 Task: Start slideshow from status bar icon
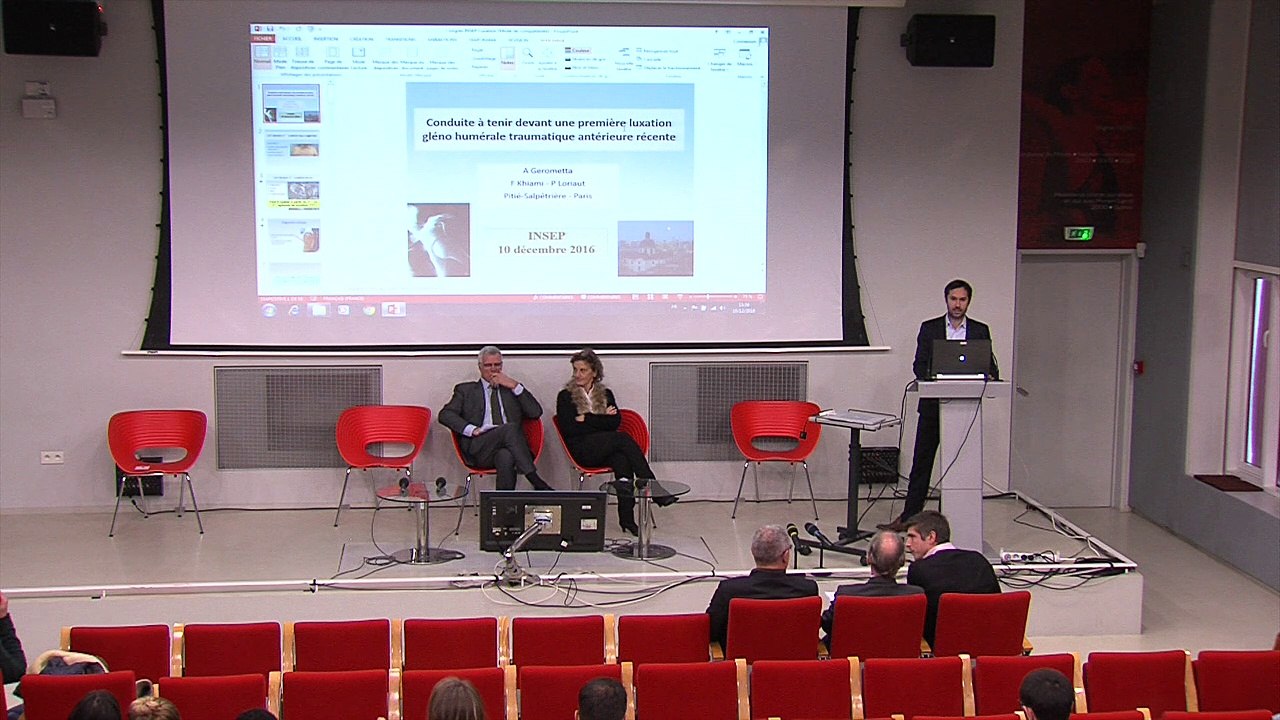679,297
